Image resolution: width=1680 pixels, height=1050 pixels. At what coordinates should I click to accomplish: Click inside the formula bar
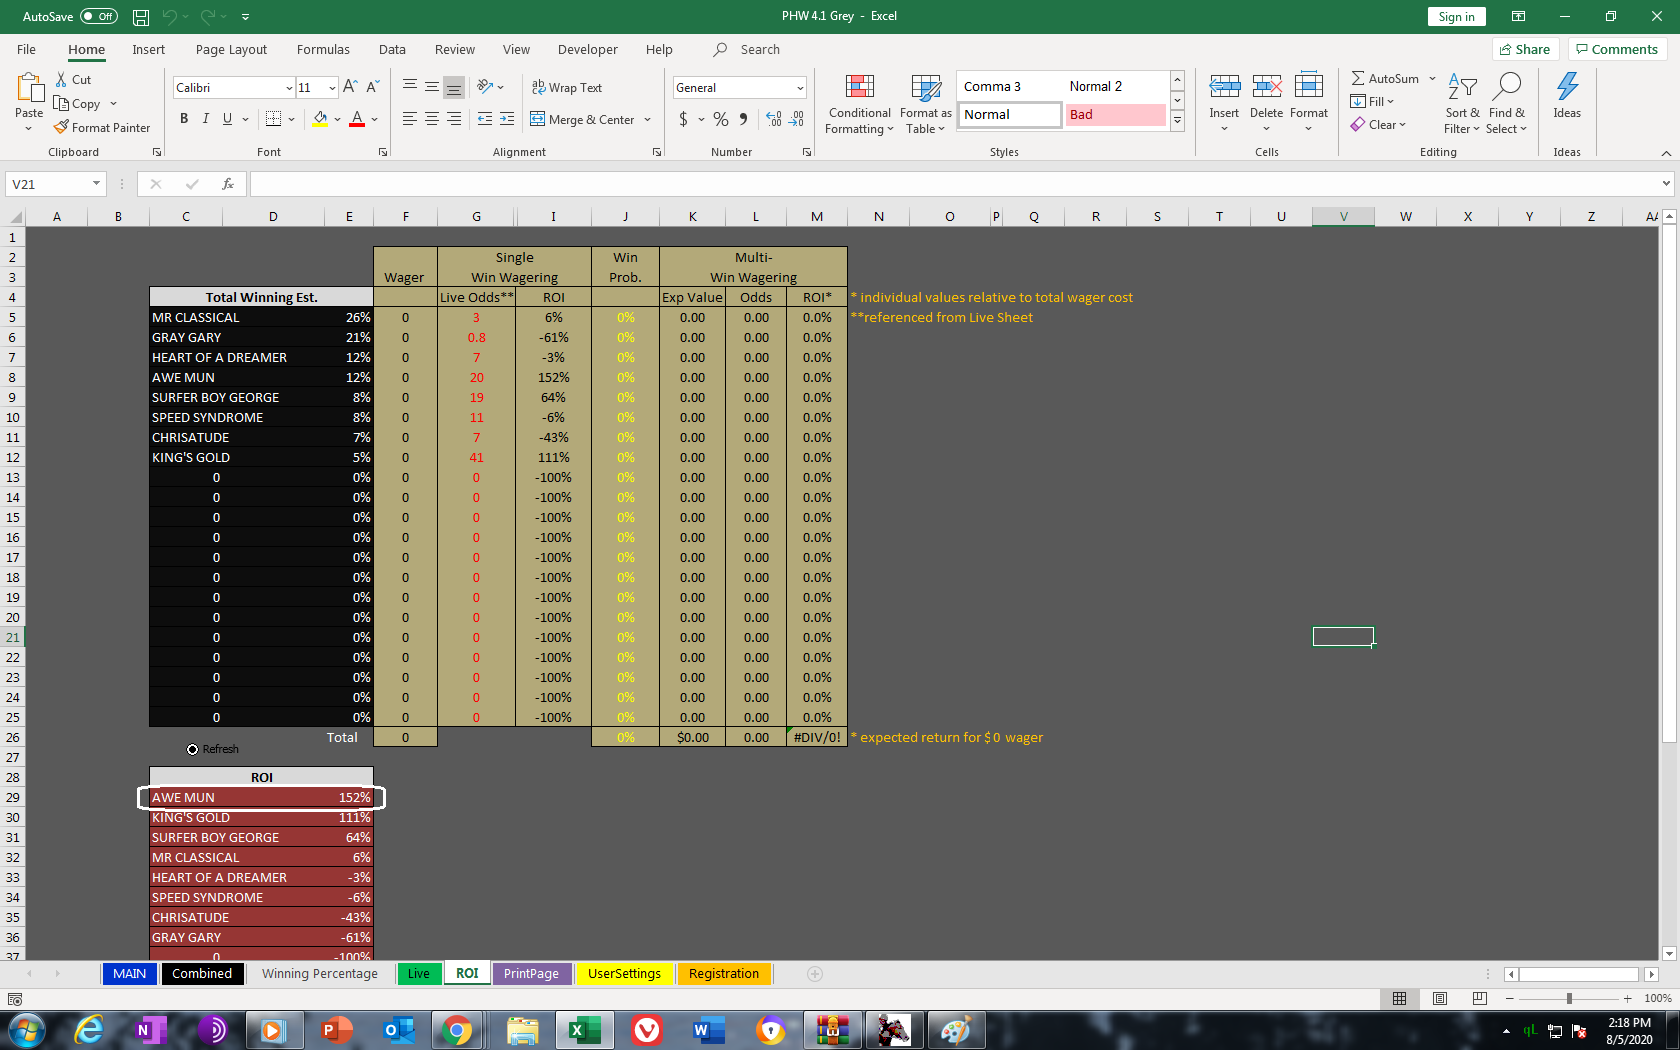click(x=950, y=184)
